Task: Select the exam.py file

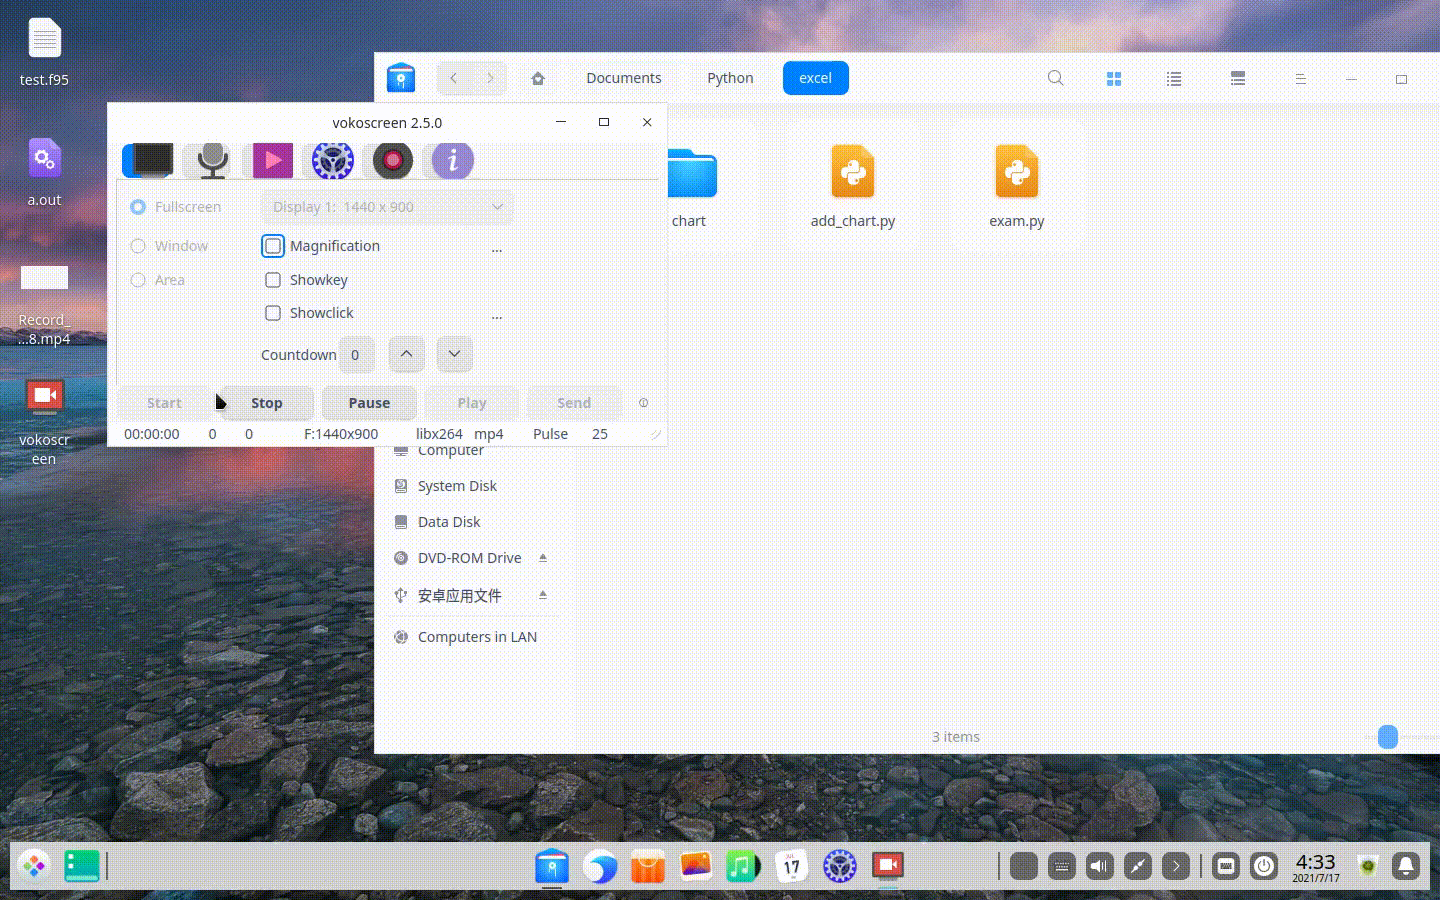Action: pyautogui.click(x=1017, y=187)
